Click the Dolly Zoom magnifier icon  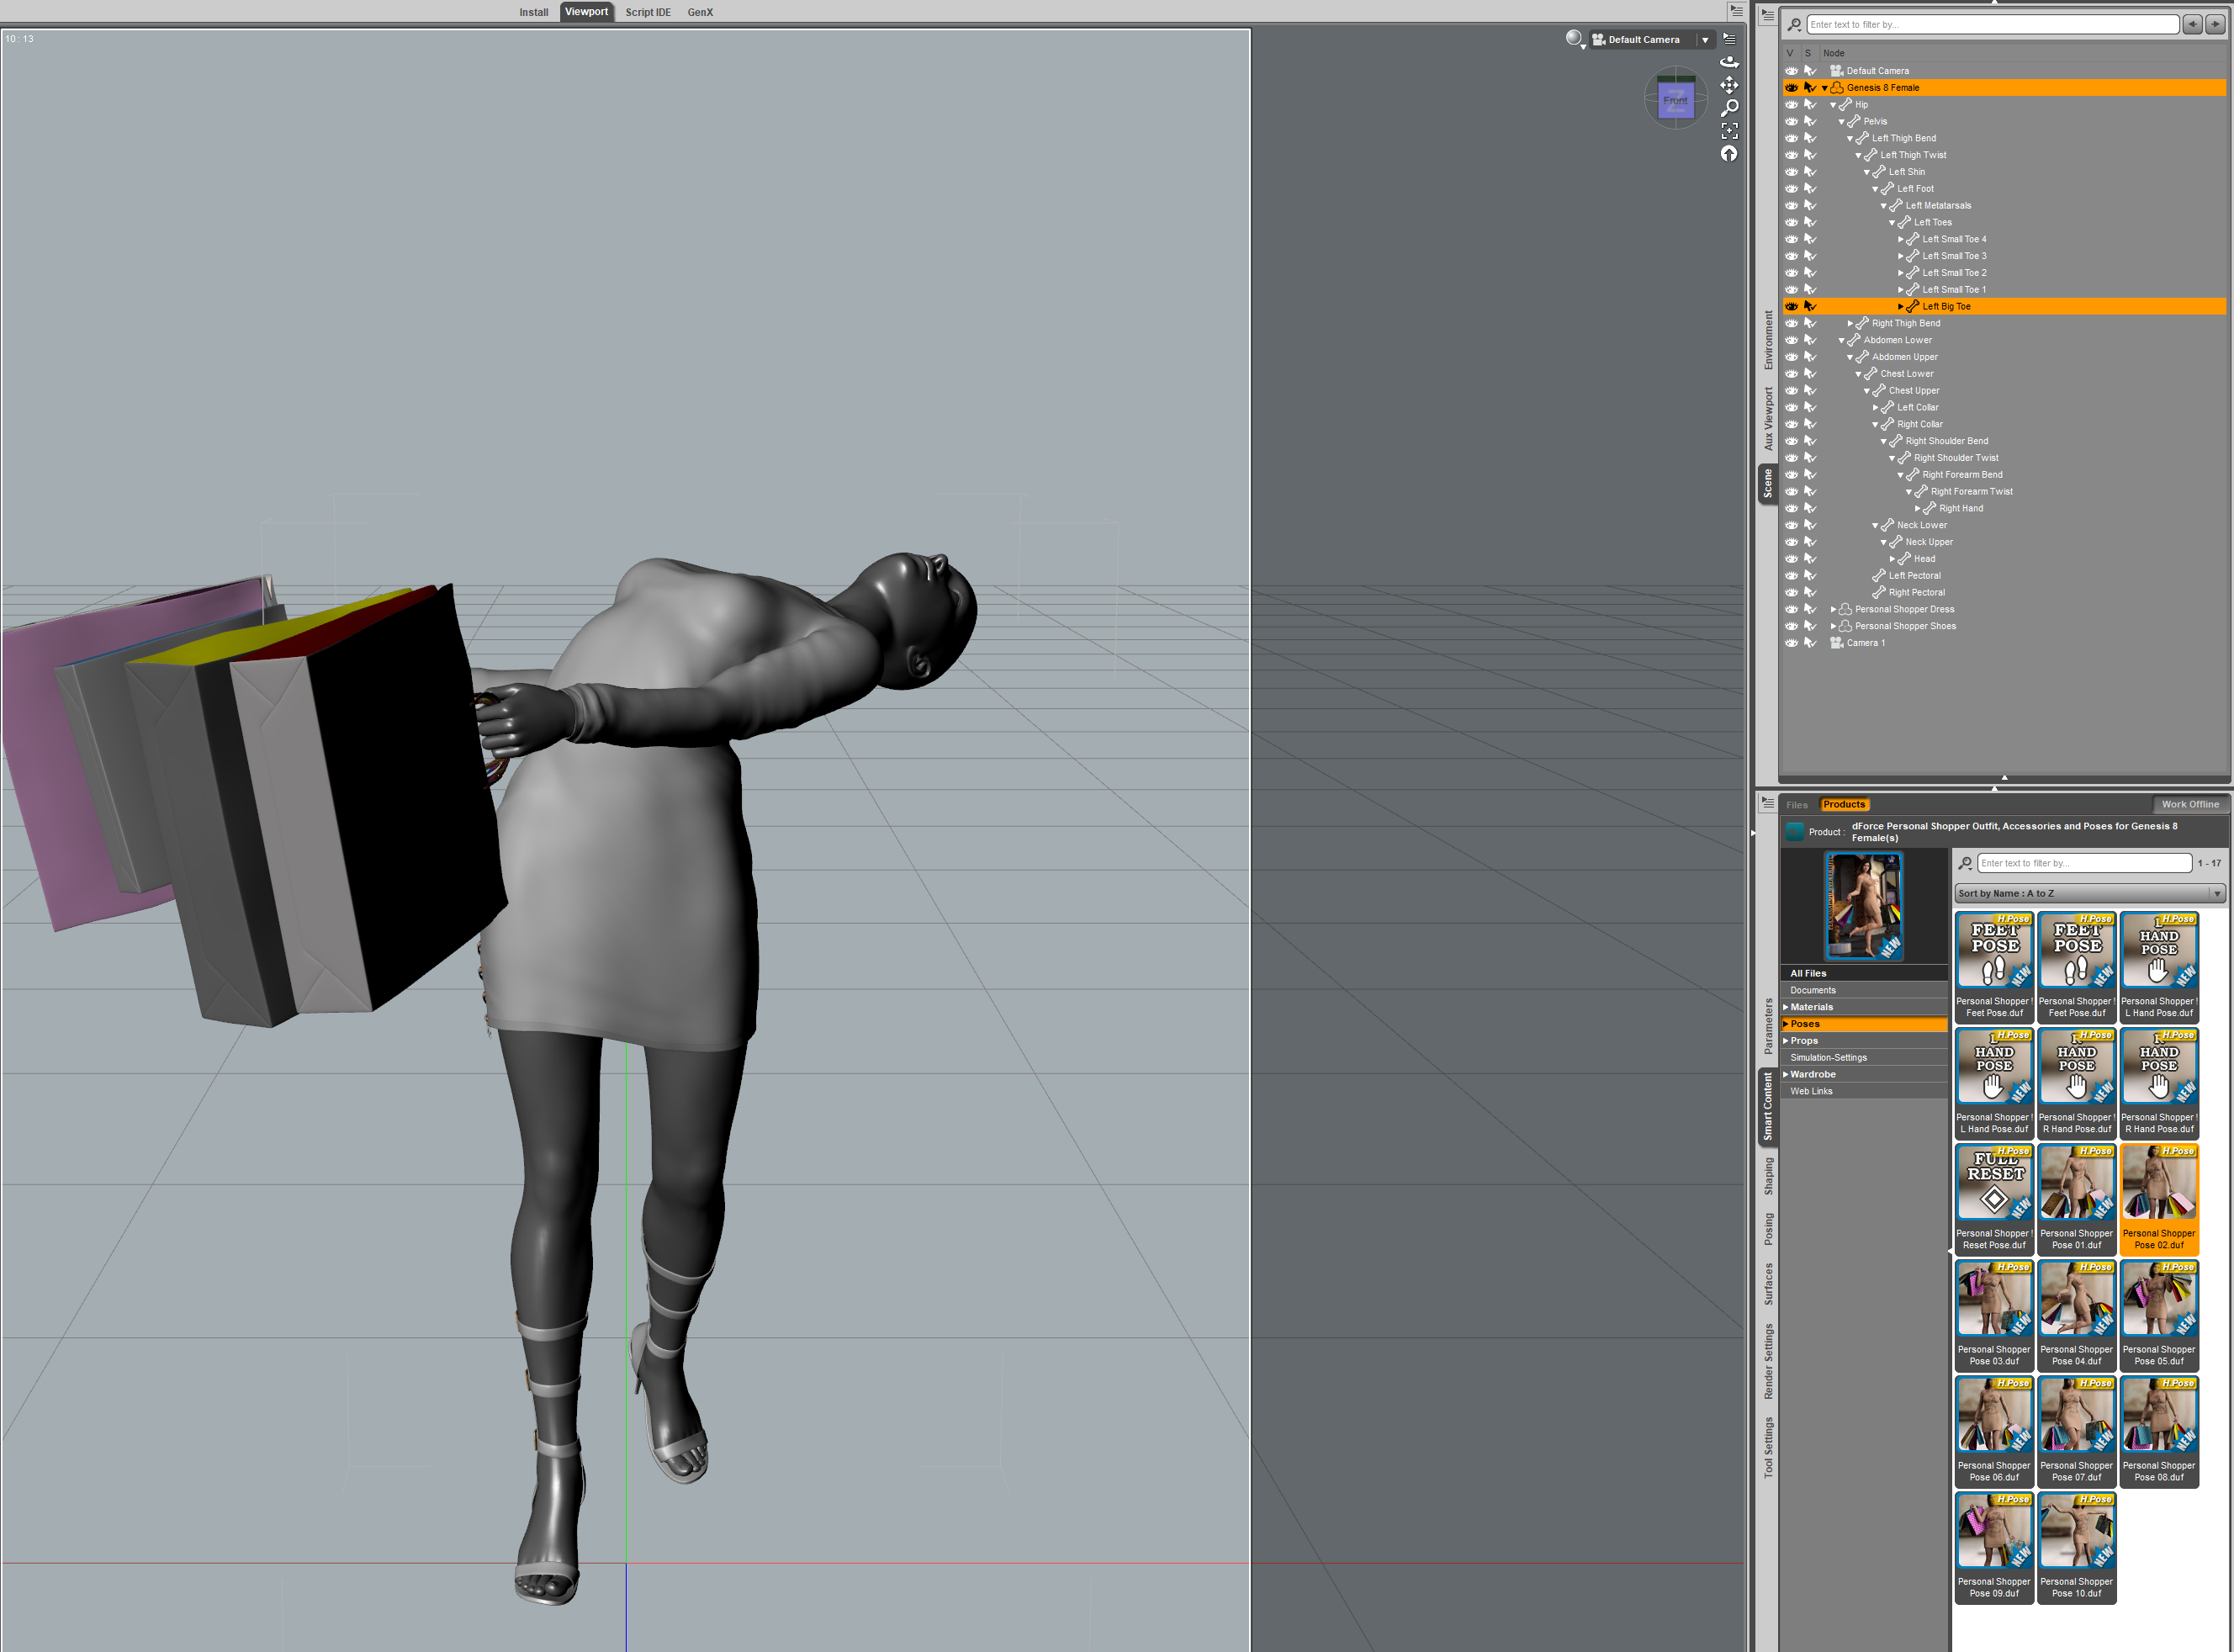pyautogui.click(x=1729, y=108)
